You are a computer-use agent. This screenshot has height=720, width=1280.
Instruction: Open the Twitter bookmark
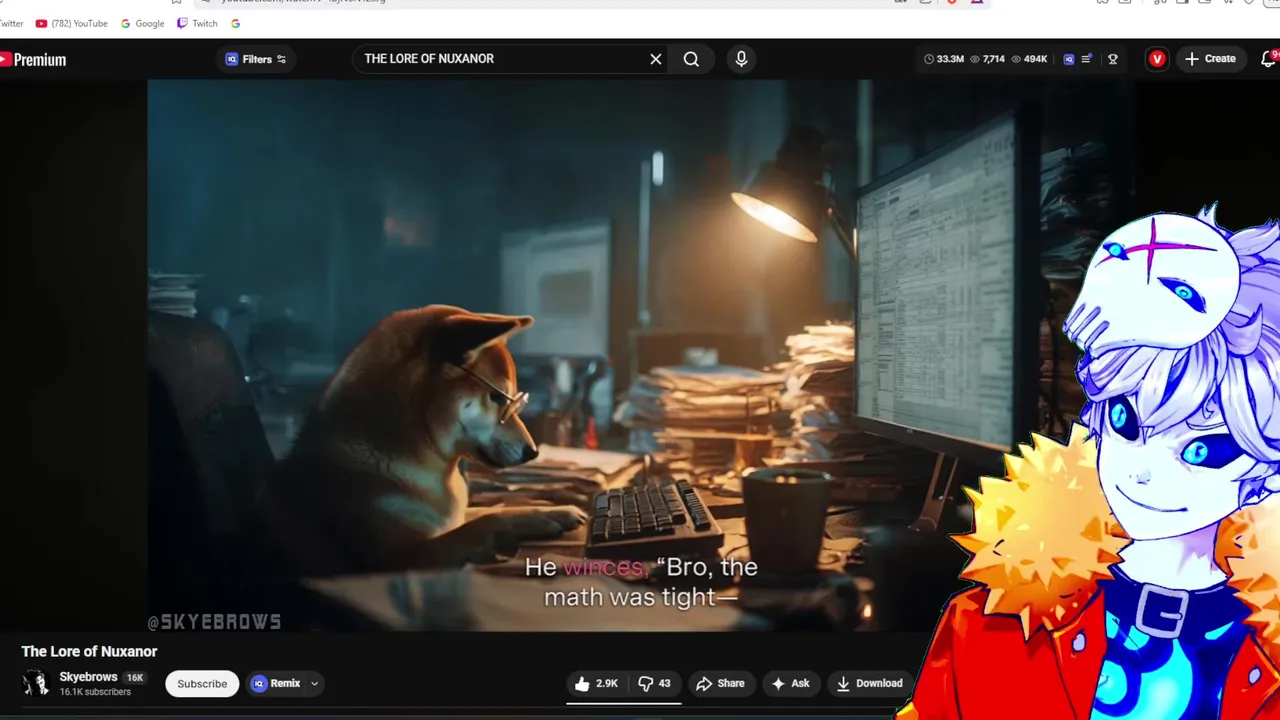coord(12,23)
